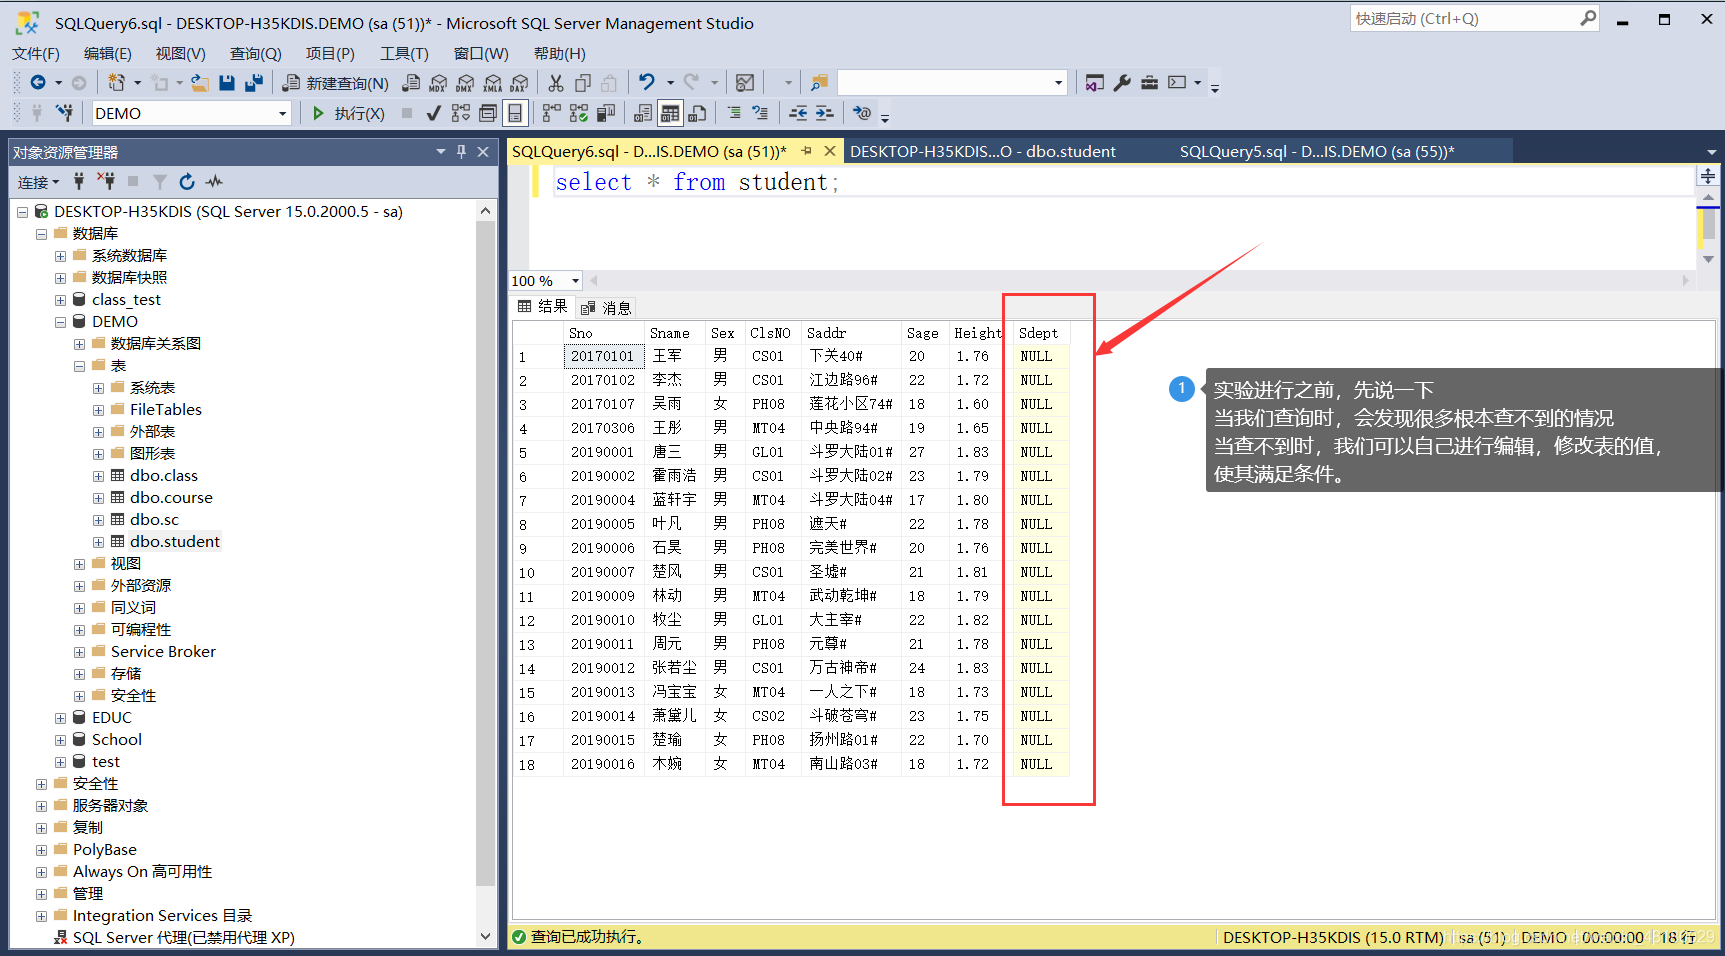Click the Find in Files icon
The image size is (1725, 956).
819,83
